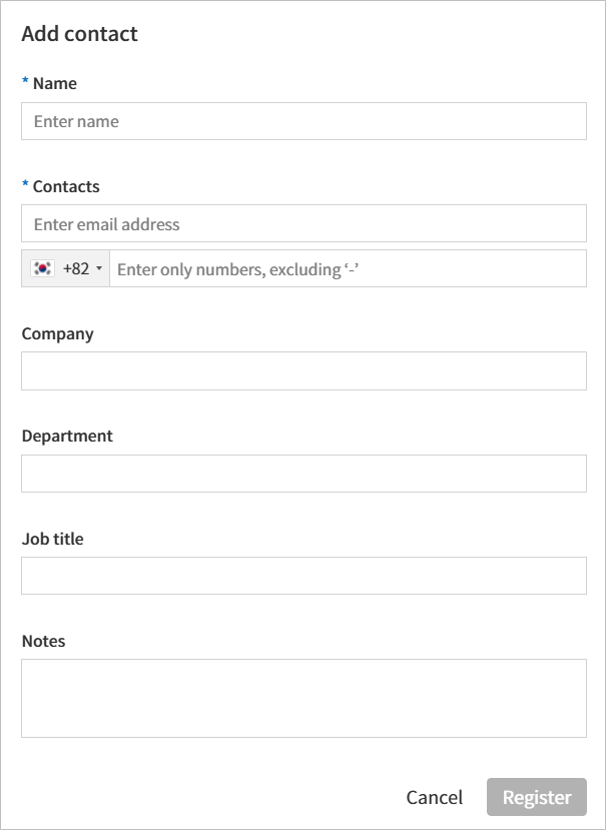Image resolution: width=606 pixels, height=830 pixels.
Task: Click the required asterisk beside Name
Action: 26,83
